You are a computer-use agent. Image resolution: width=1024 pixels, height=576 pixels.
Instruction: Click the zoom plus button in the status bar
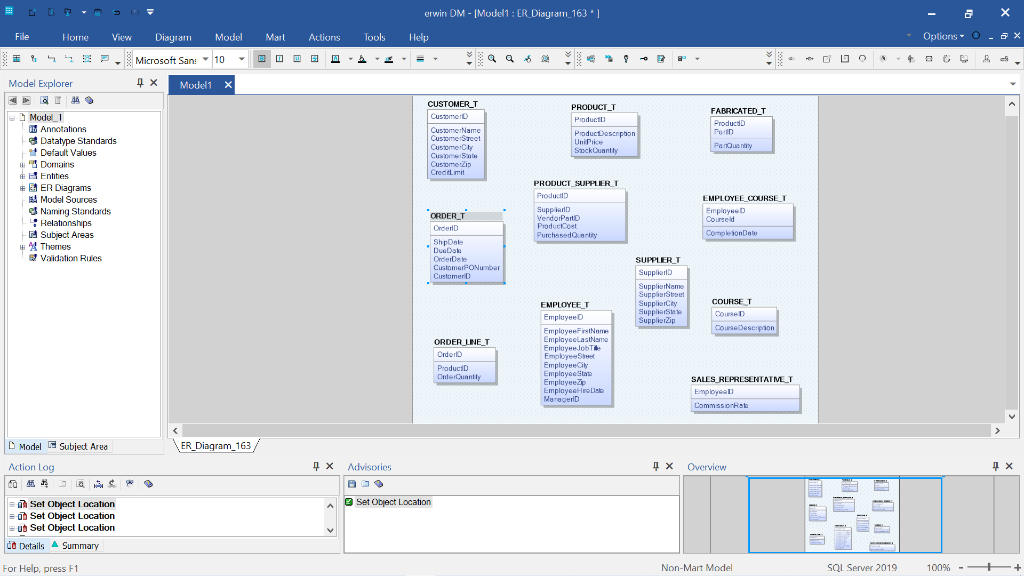tap(1017, 567)
